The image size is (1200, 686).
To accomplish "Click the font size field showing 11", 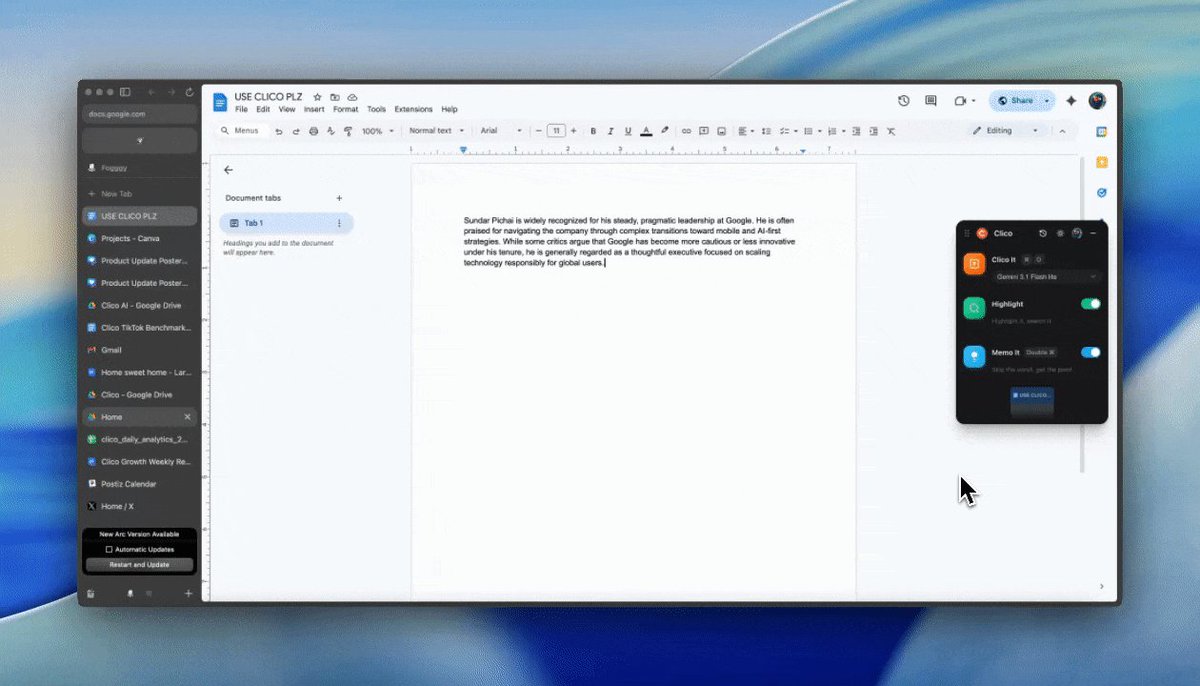I will click(x=556, y=131).
